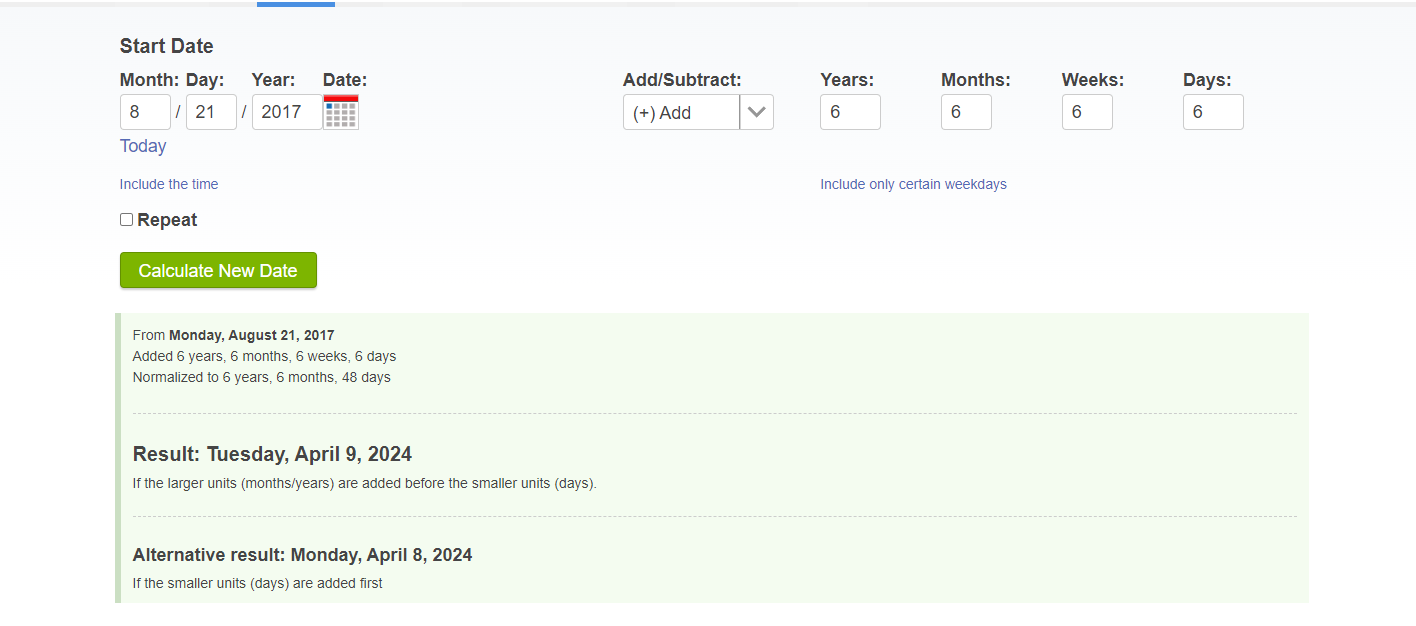
Task: Click the Days amount input
Action: pyautogui.click(x=1213, y=112)
